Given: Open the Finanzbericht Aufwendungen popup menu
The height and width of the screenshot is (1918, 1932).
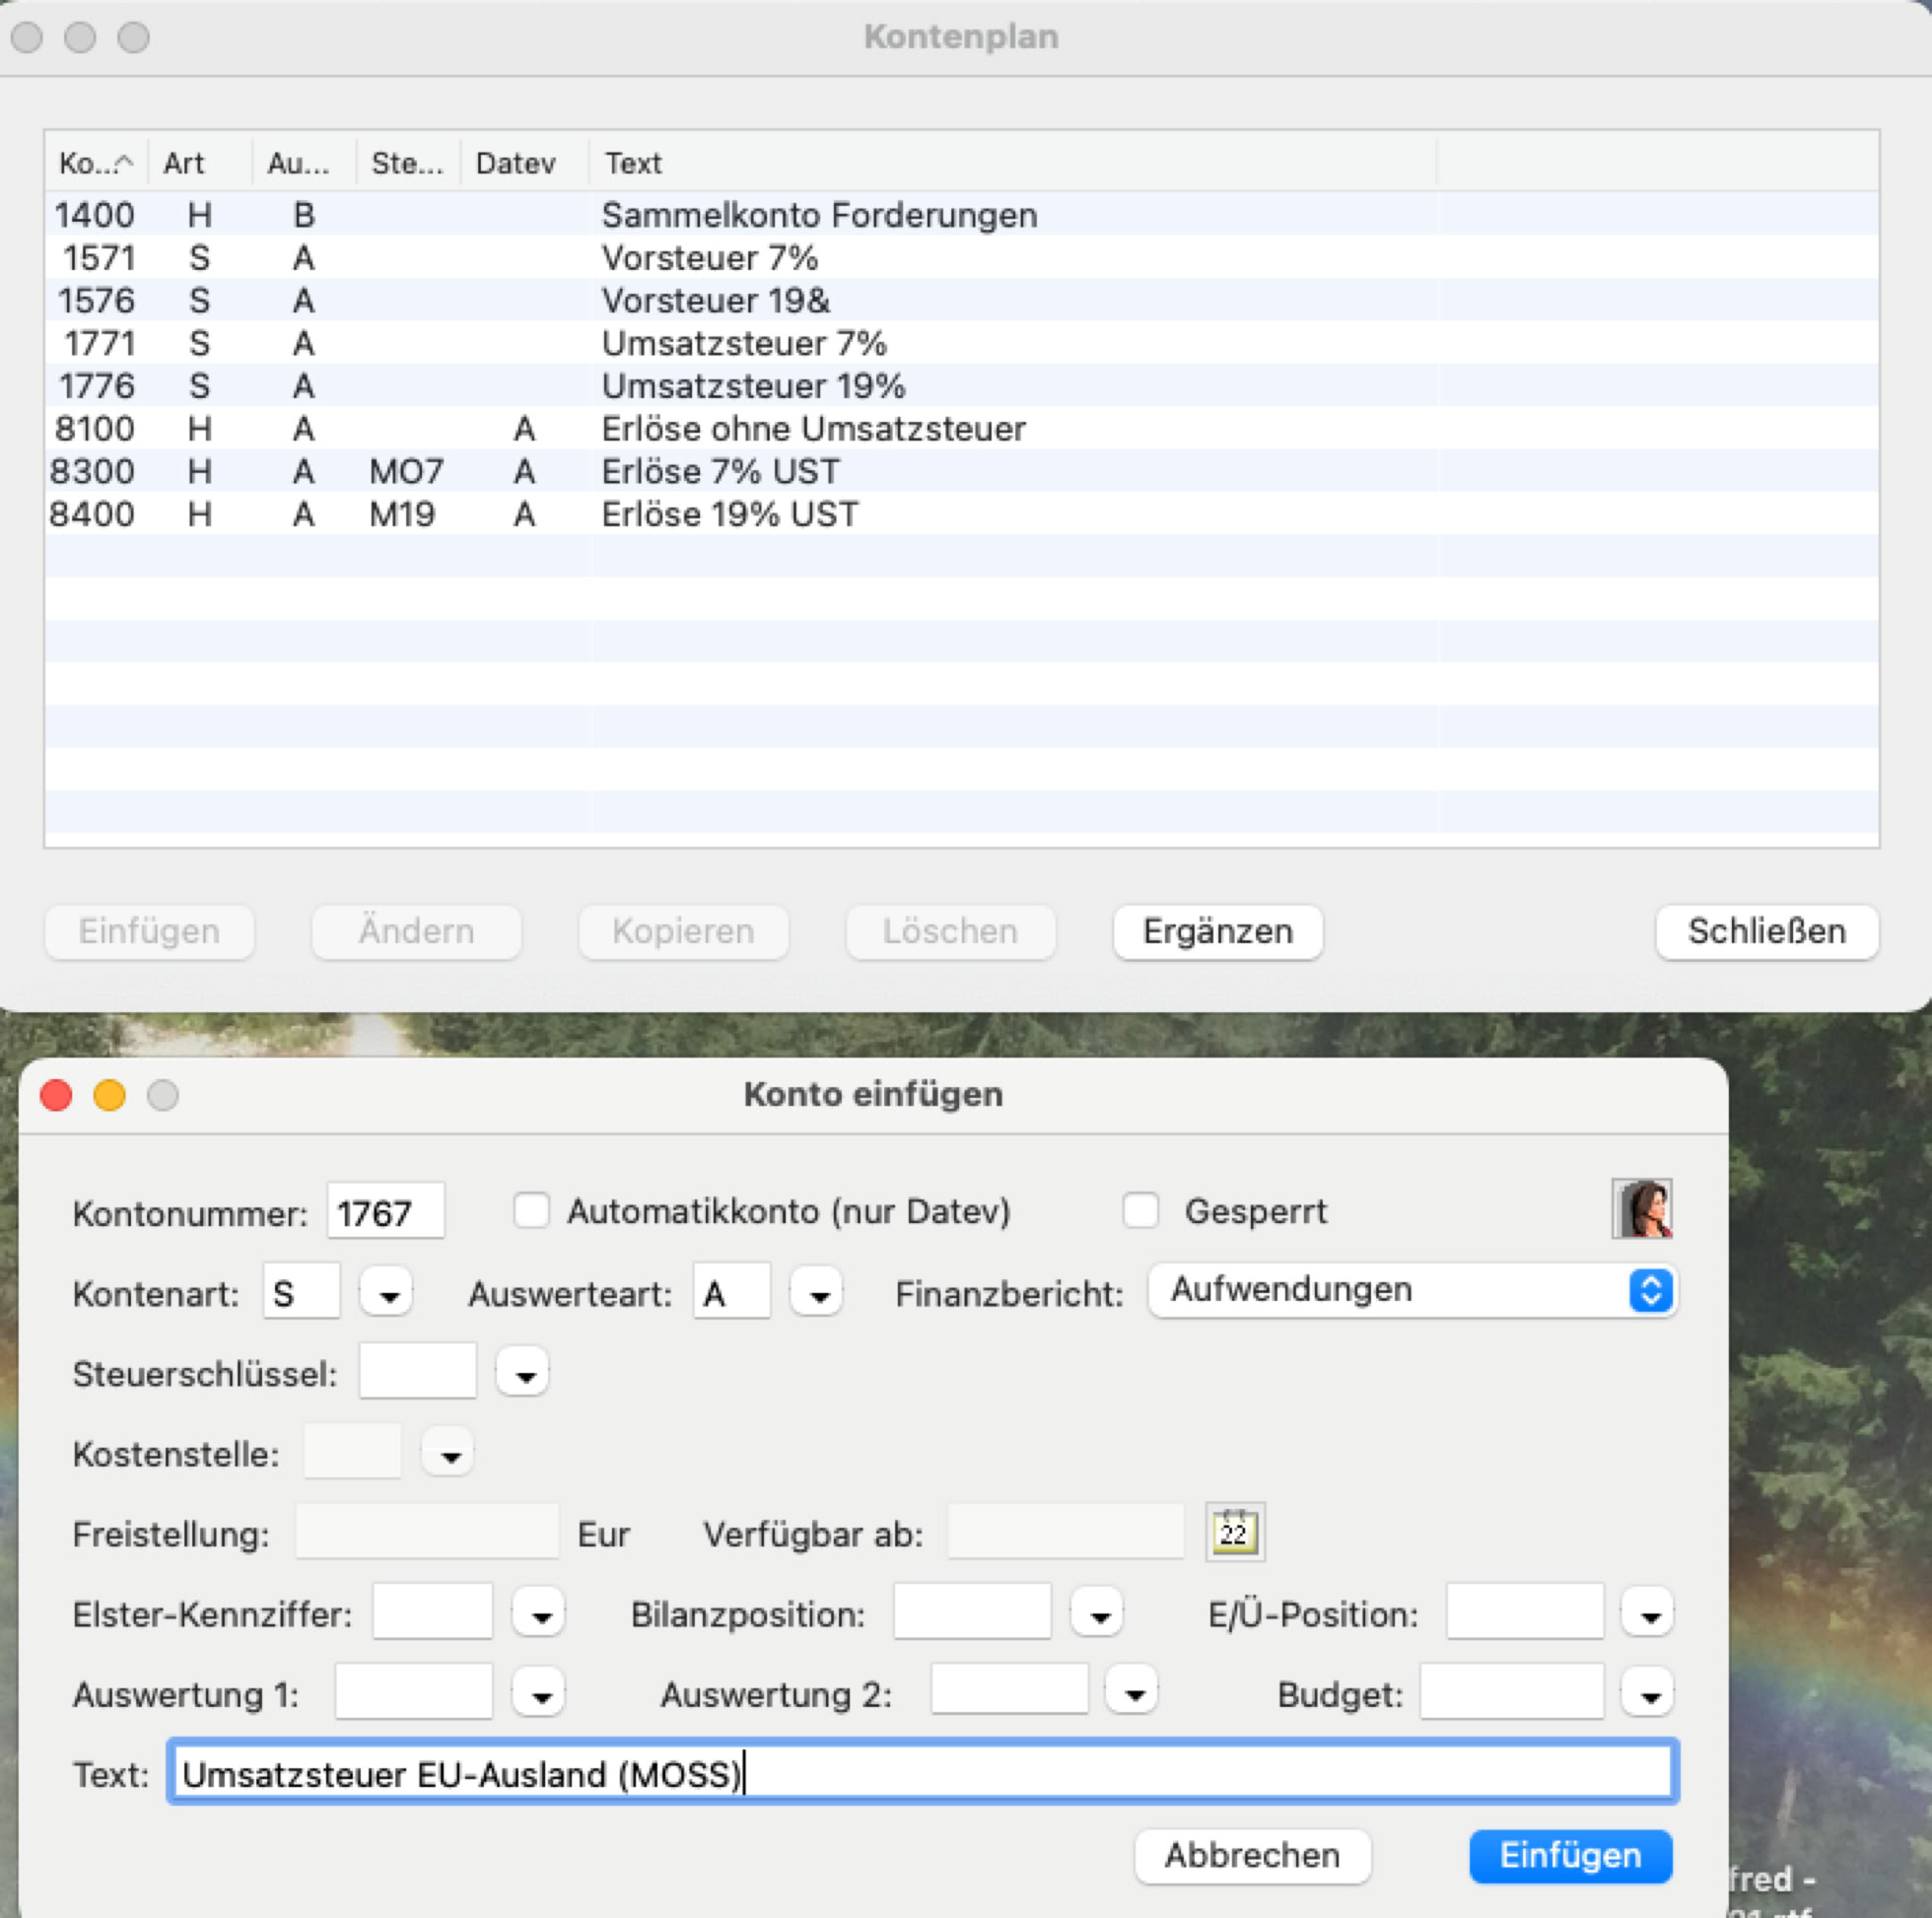Looking at the screenshot, I should coord(1411,1290).
